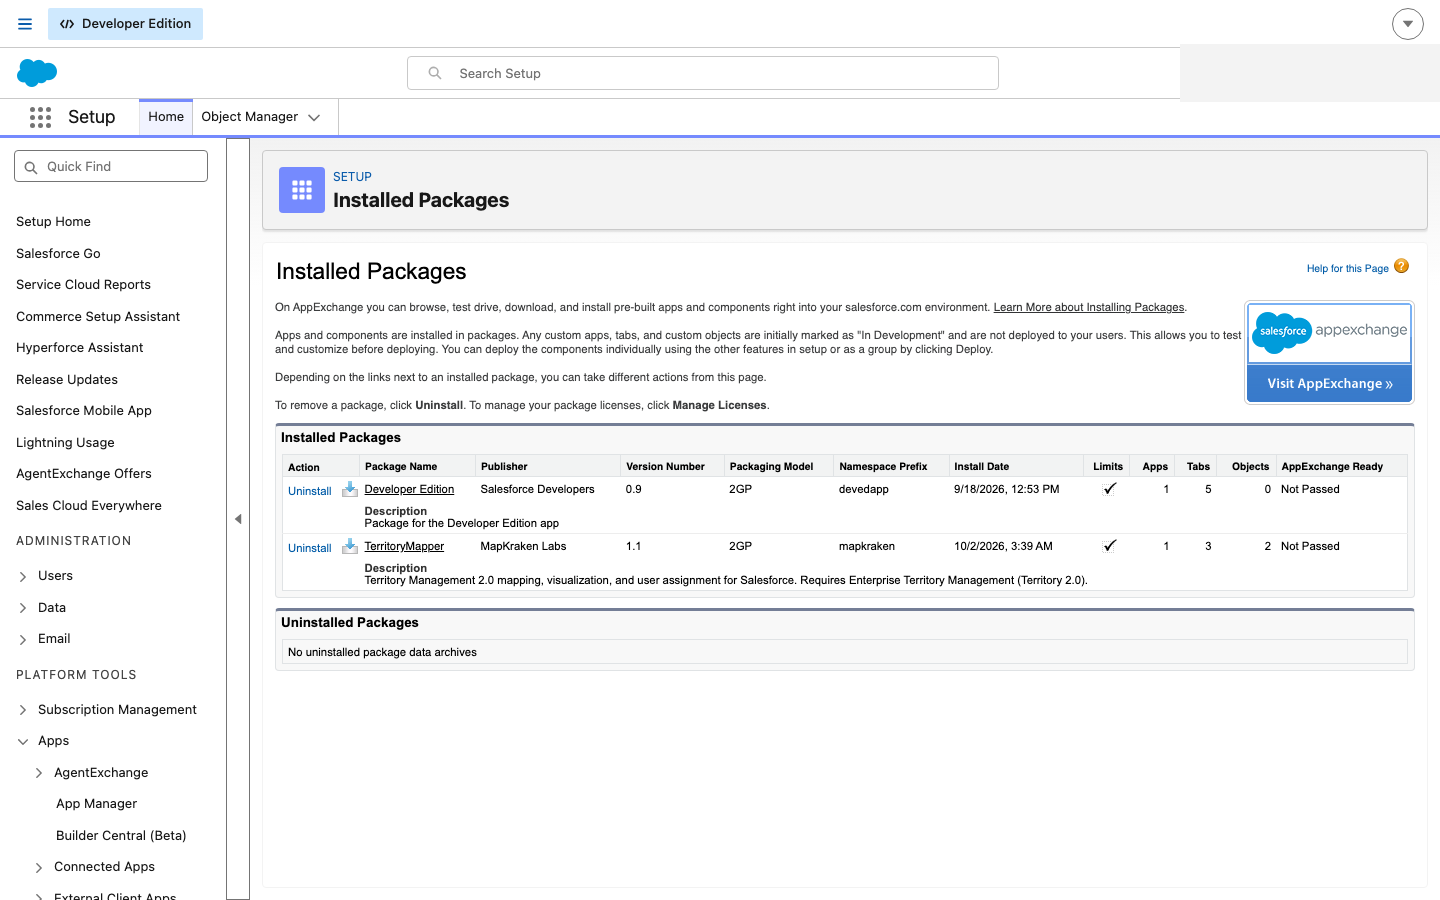Click the download icon beside Developer Edition
The width and height of the screenshot is (1440, 900).
click(x=350, y=489)
